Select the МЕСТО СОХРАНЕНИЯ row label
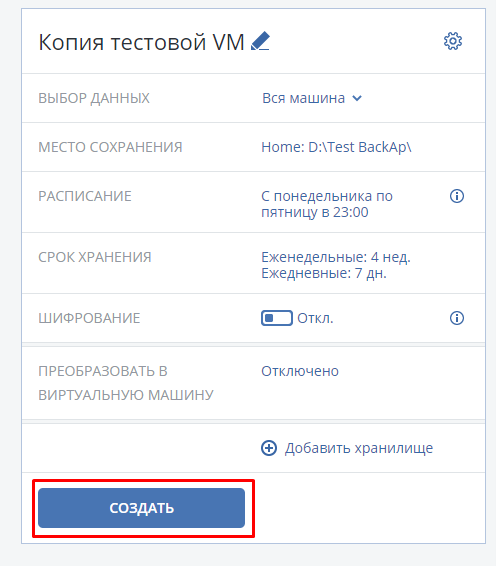This screenshot has width=496, height=566. (110, 147)
